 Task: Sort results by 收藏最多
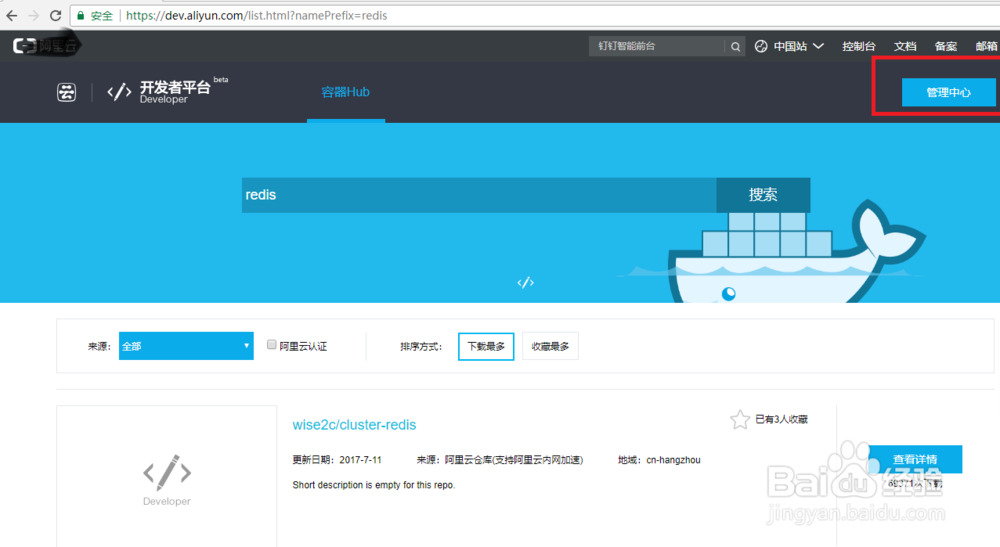pos(550,346)
